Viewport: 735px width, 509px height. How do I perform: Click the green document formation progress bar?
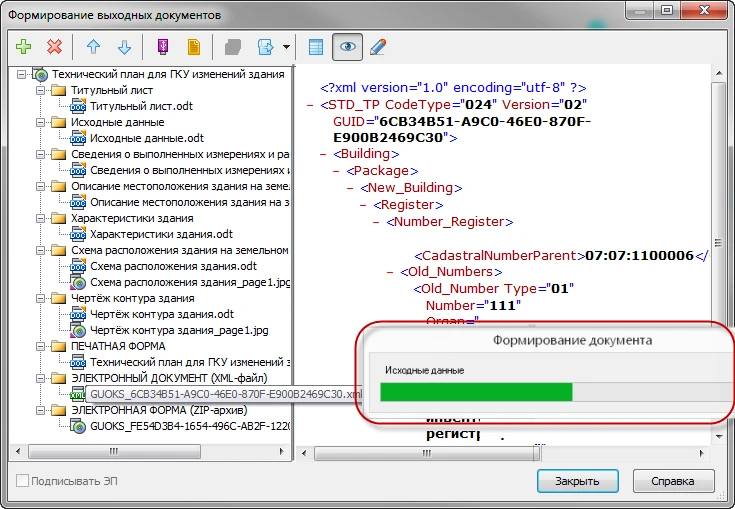(x=476, y=391)
